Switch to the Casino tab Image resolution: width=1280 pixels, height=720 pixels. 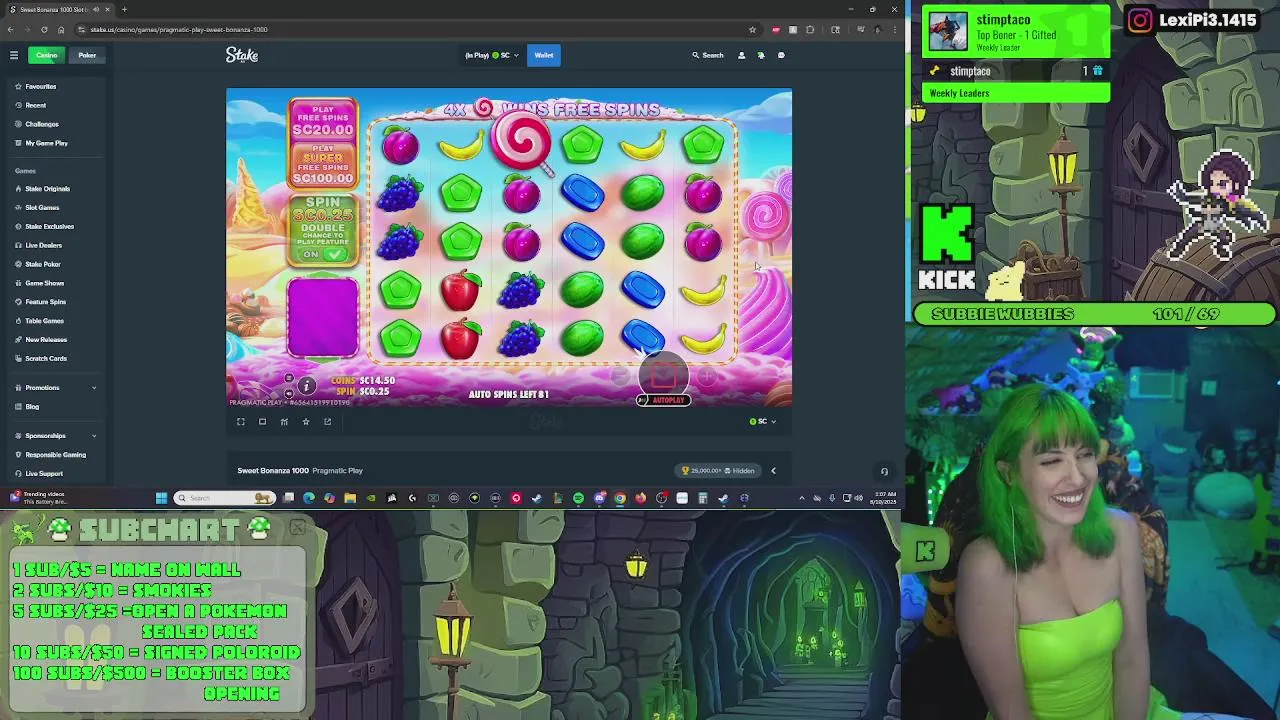click(47, 55)
